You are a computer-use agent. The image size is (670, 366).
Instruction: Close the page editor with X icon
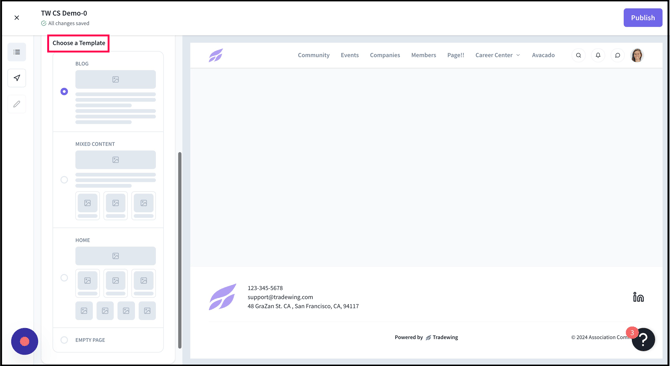17,18
